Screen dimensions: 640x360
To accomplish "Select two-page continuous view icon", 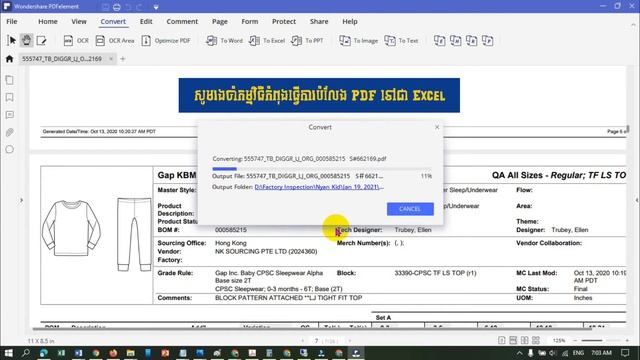I will tap(536, 340).
